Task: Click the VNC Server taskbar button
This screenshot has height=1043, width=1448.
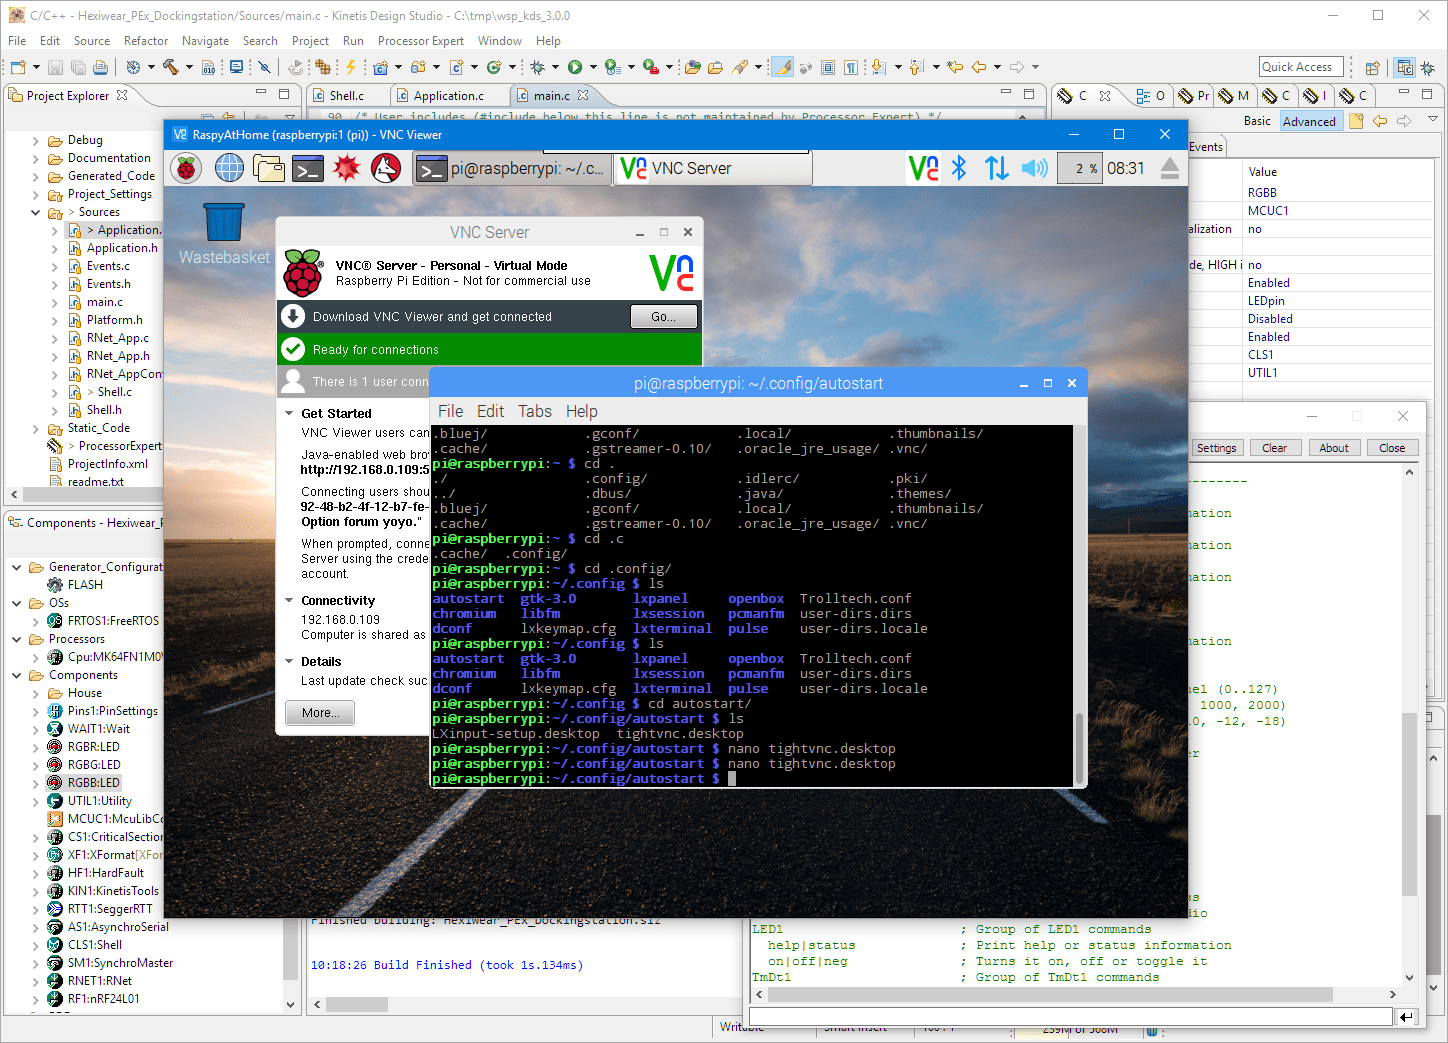Action: [x=711, y=169]
